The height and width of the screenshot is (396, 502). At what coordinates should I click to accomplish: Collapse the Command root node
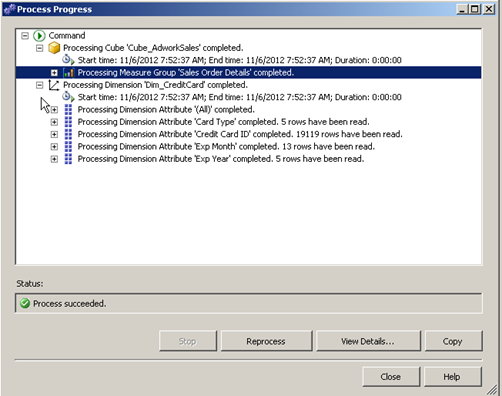[25, 36]
